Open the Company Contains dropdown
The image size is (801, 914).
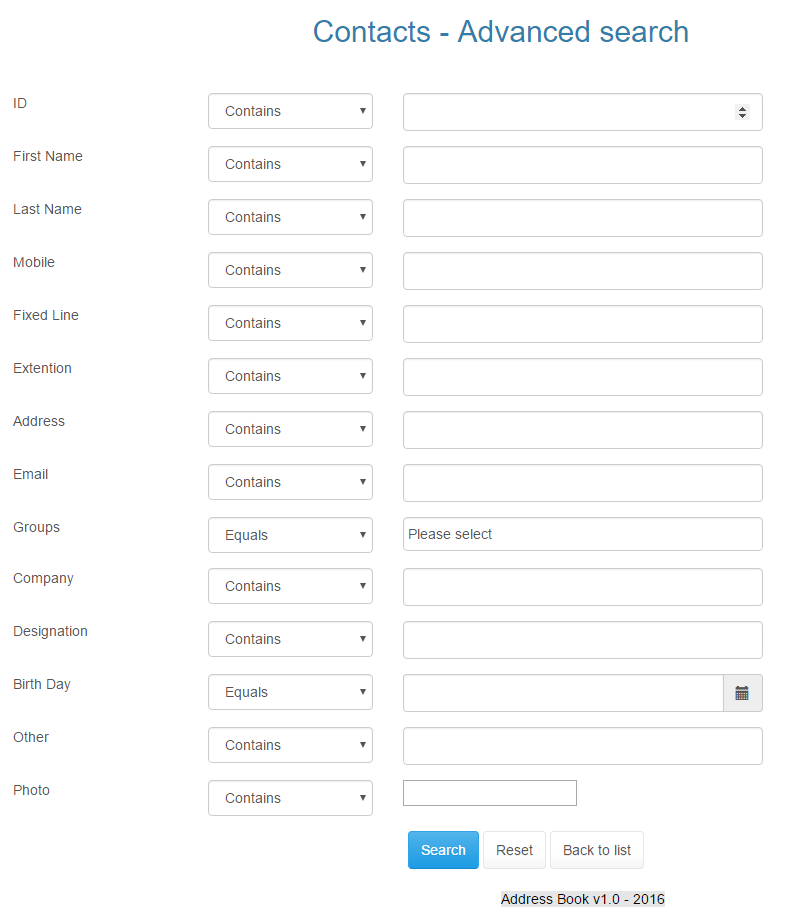pyautogui.click(x=290, y=586)
